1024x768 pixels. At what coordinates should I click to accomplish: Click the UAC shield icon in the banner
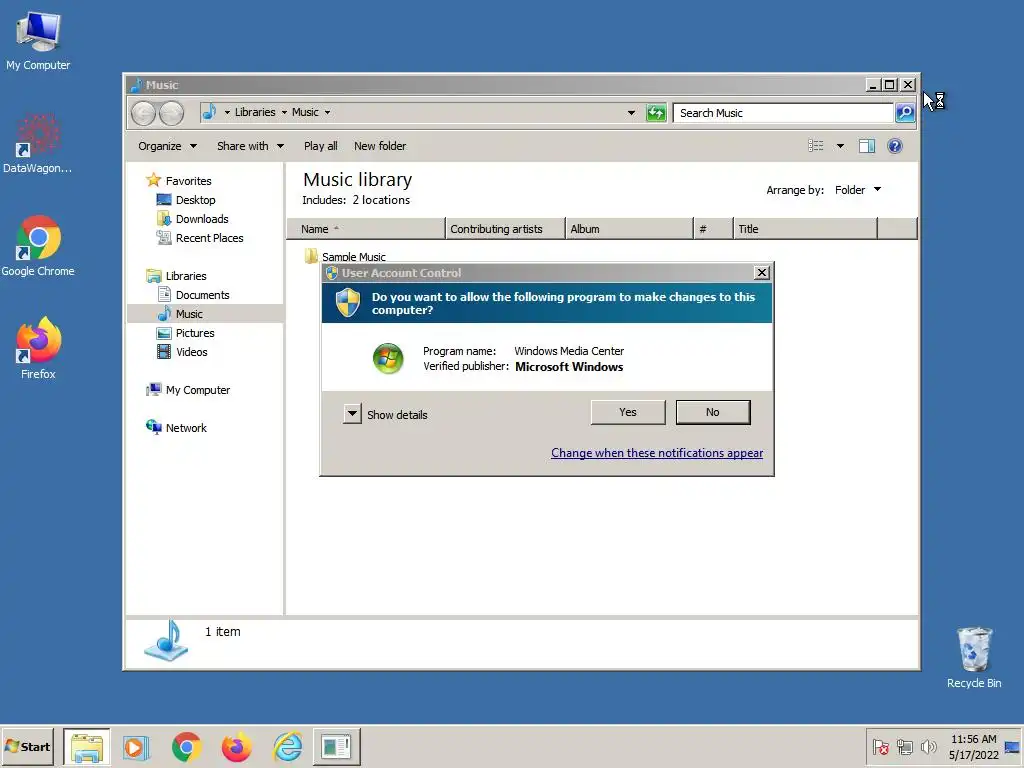[347, 303]
